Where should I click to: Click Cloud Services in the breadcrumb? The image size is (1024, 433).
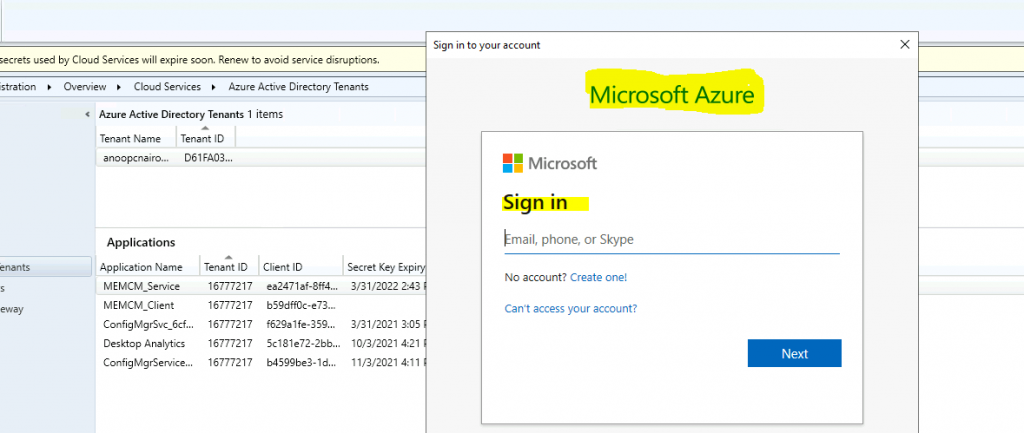point(167,86)
